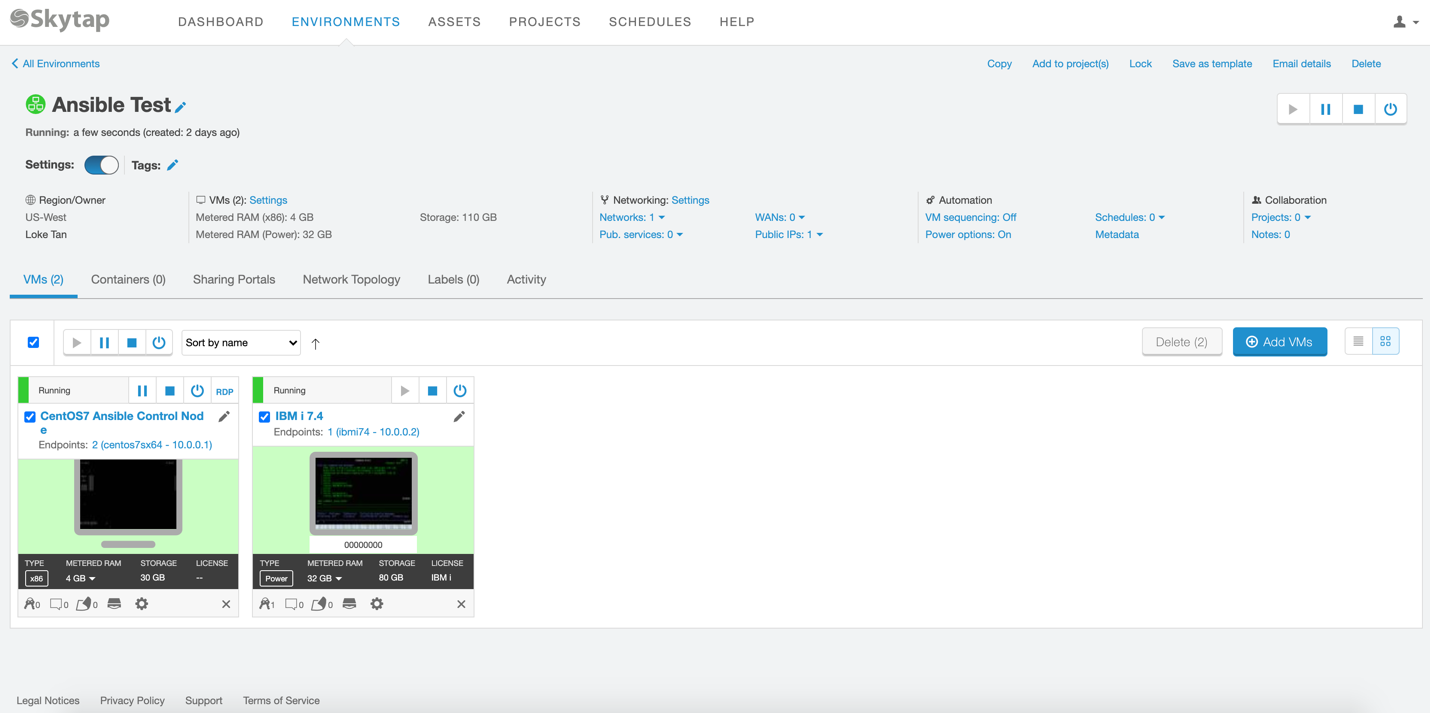Edit the Ansible Test environment name pencil

click(181, 107)
